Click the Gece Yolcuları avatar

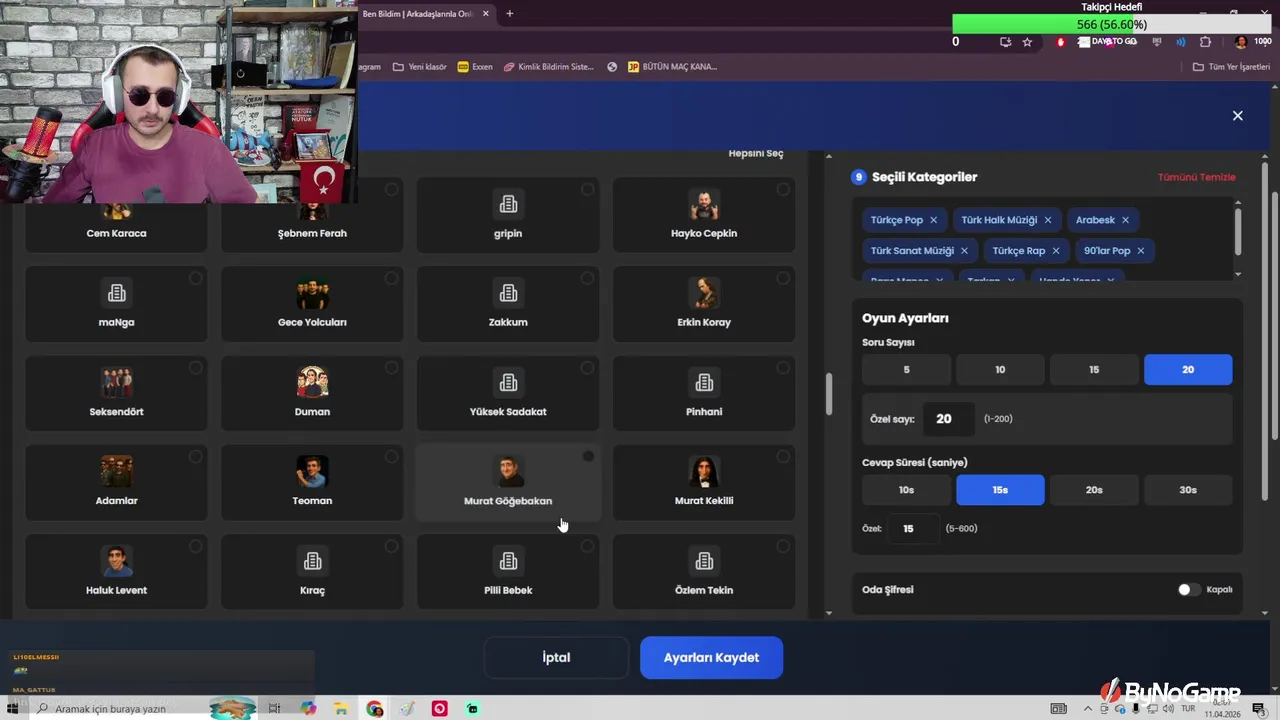click(313, 293)
